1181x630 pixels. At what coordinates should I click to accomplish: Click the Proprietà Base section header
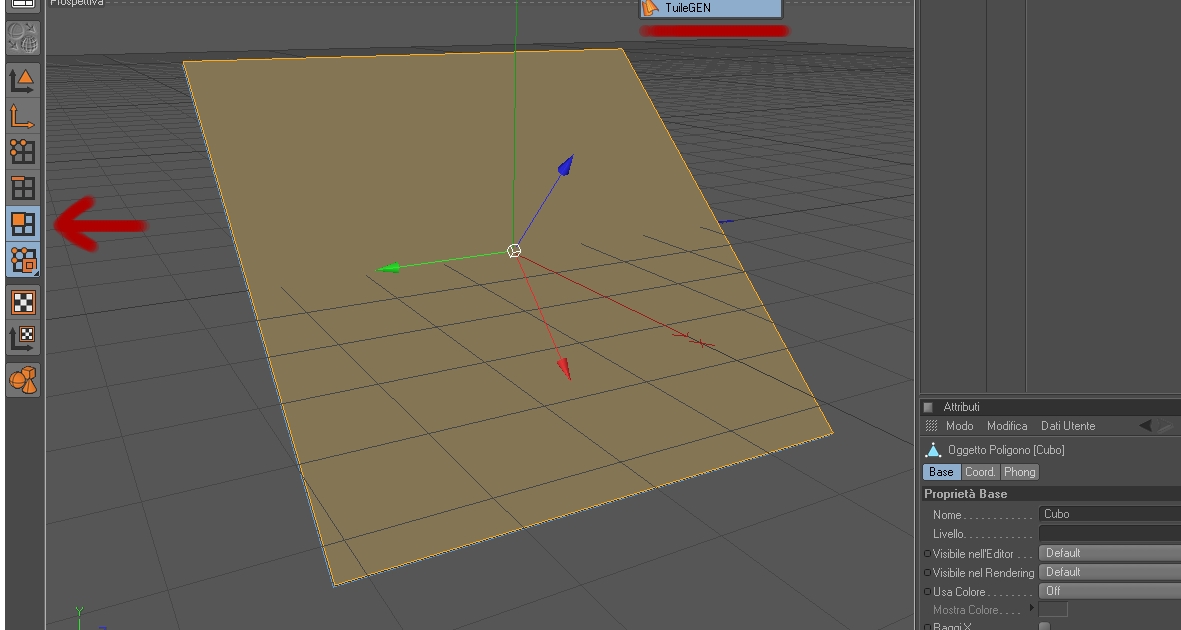[x=1051, y=494]
